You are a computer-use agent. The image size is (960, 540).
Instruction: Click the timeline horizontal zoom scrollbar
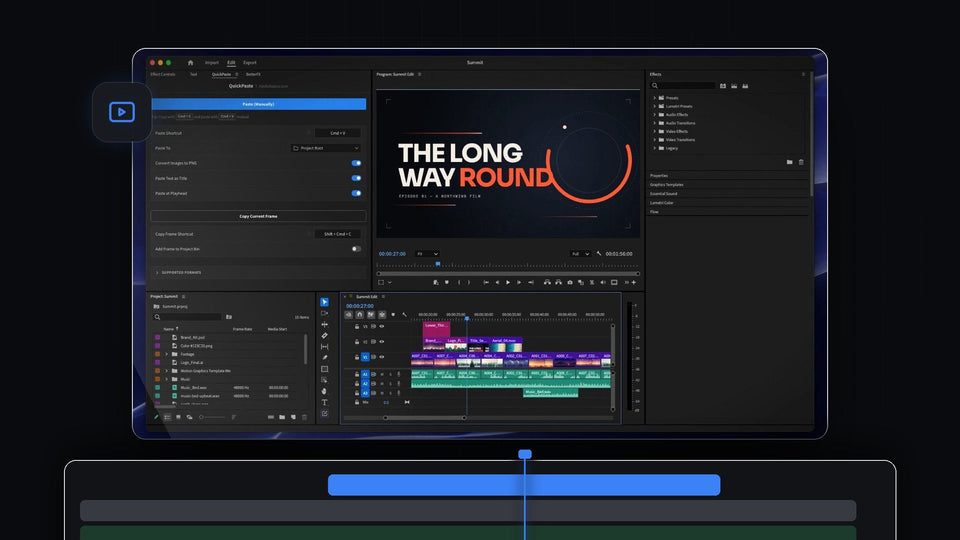425,418
